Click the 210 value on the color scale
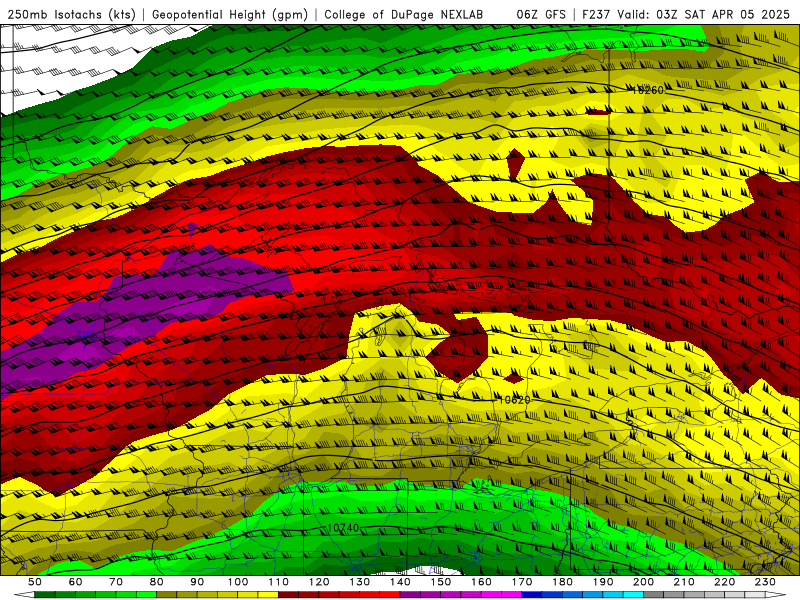 (684, 582)
